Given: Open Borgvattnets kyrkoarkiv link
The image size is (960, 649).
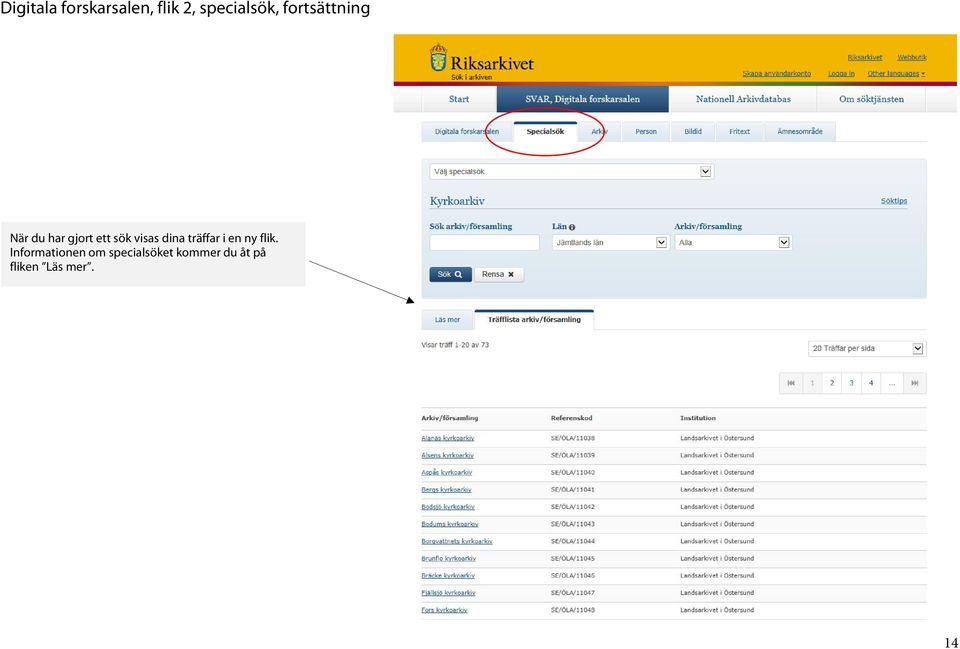Looking at the screenshot, I should (x=457, y=541).
